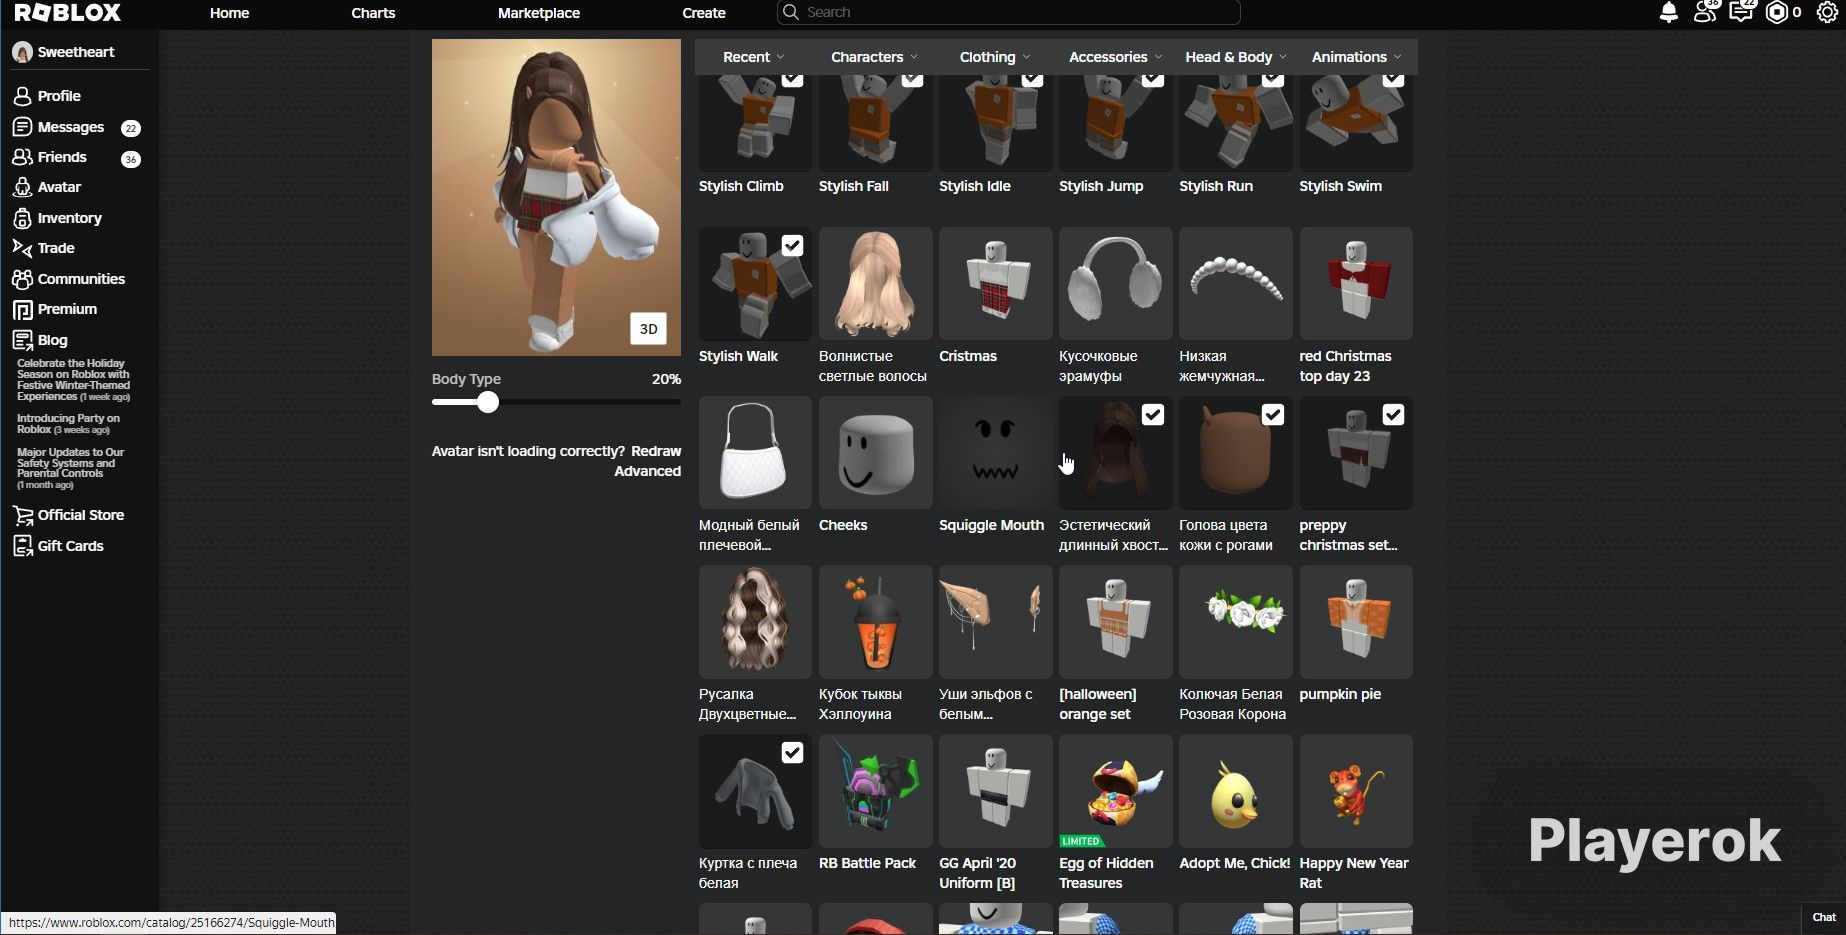Select the Cristmas outfit thumbnail
This screenshot has width=1846, height=935.
[995, 283]
